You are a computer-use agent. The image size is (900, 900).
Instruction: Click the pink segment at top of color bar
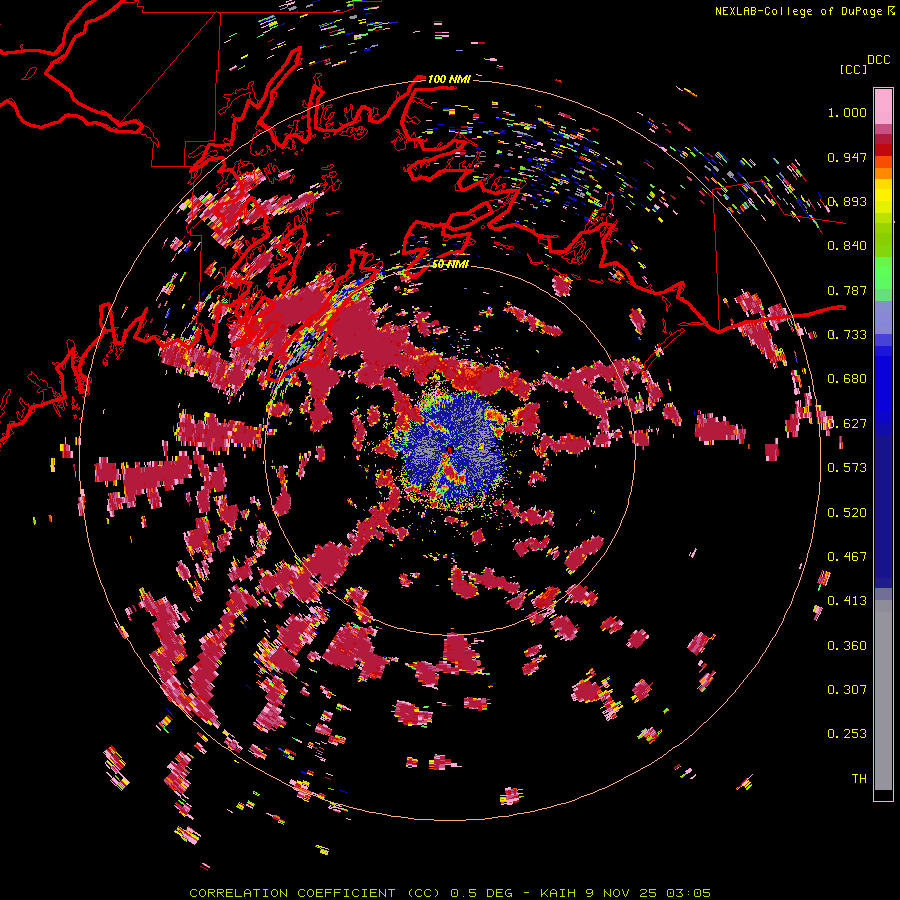(883, 106)
